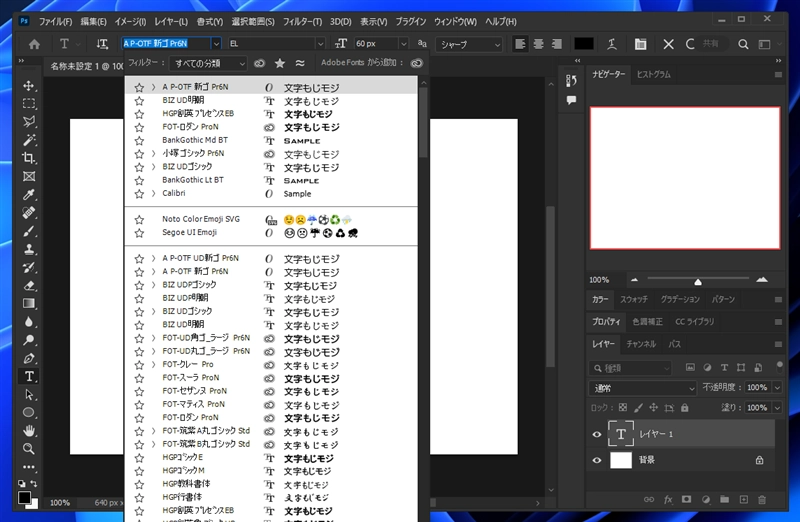Image resolution: width=800 pixels, height=522 pixels.
Task: Favorite the Calibri font star
Action: point(139,194)
